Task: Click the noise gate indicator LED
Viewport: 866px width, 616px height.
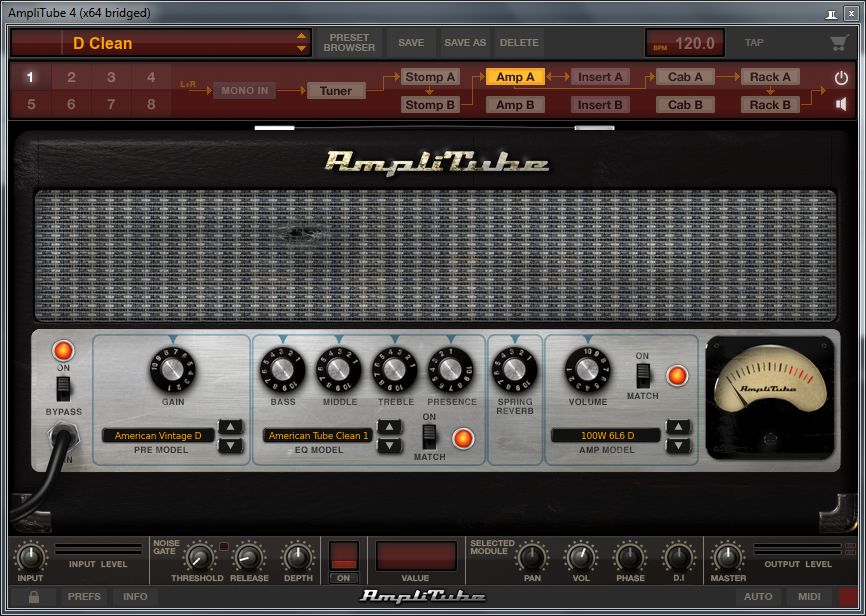Action: coord(224,546)
